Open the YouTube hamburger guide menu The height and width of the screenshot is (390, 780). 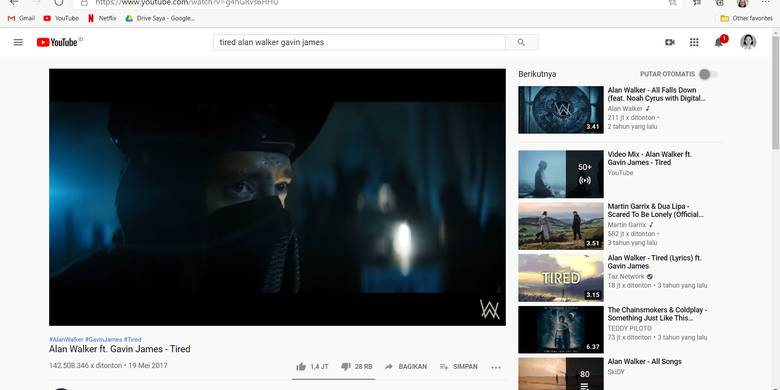[x=18, y=42]
